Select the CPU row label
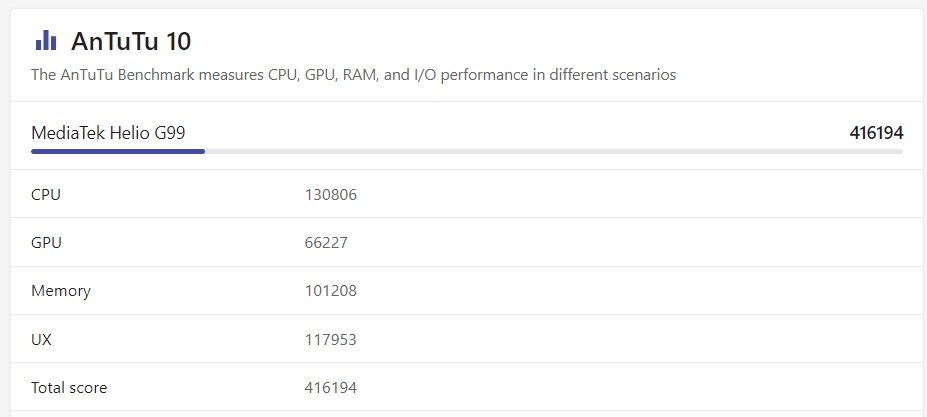Screen dimensions: 927x417 [x=46, y=194]
